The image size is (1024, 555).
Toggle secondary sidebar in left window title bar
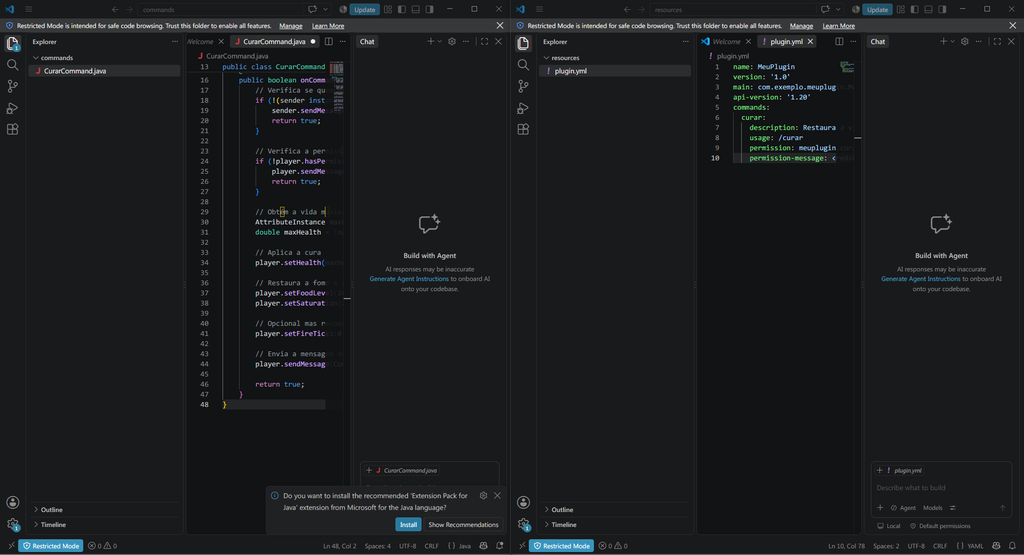[x=430, y=9]
